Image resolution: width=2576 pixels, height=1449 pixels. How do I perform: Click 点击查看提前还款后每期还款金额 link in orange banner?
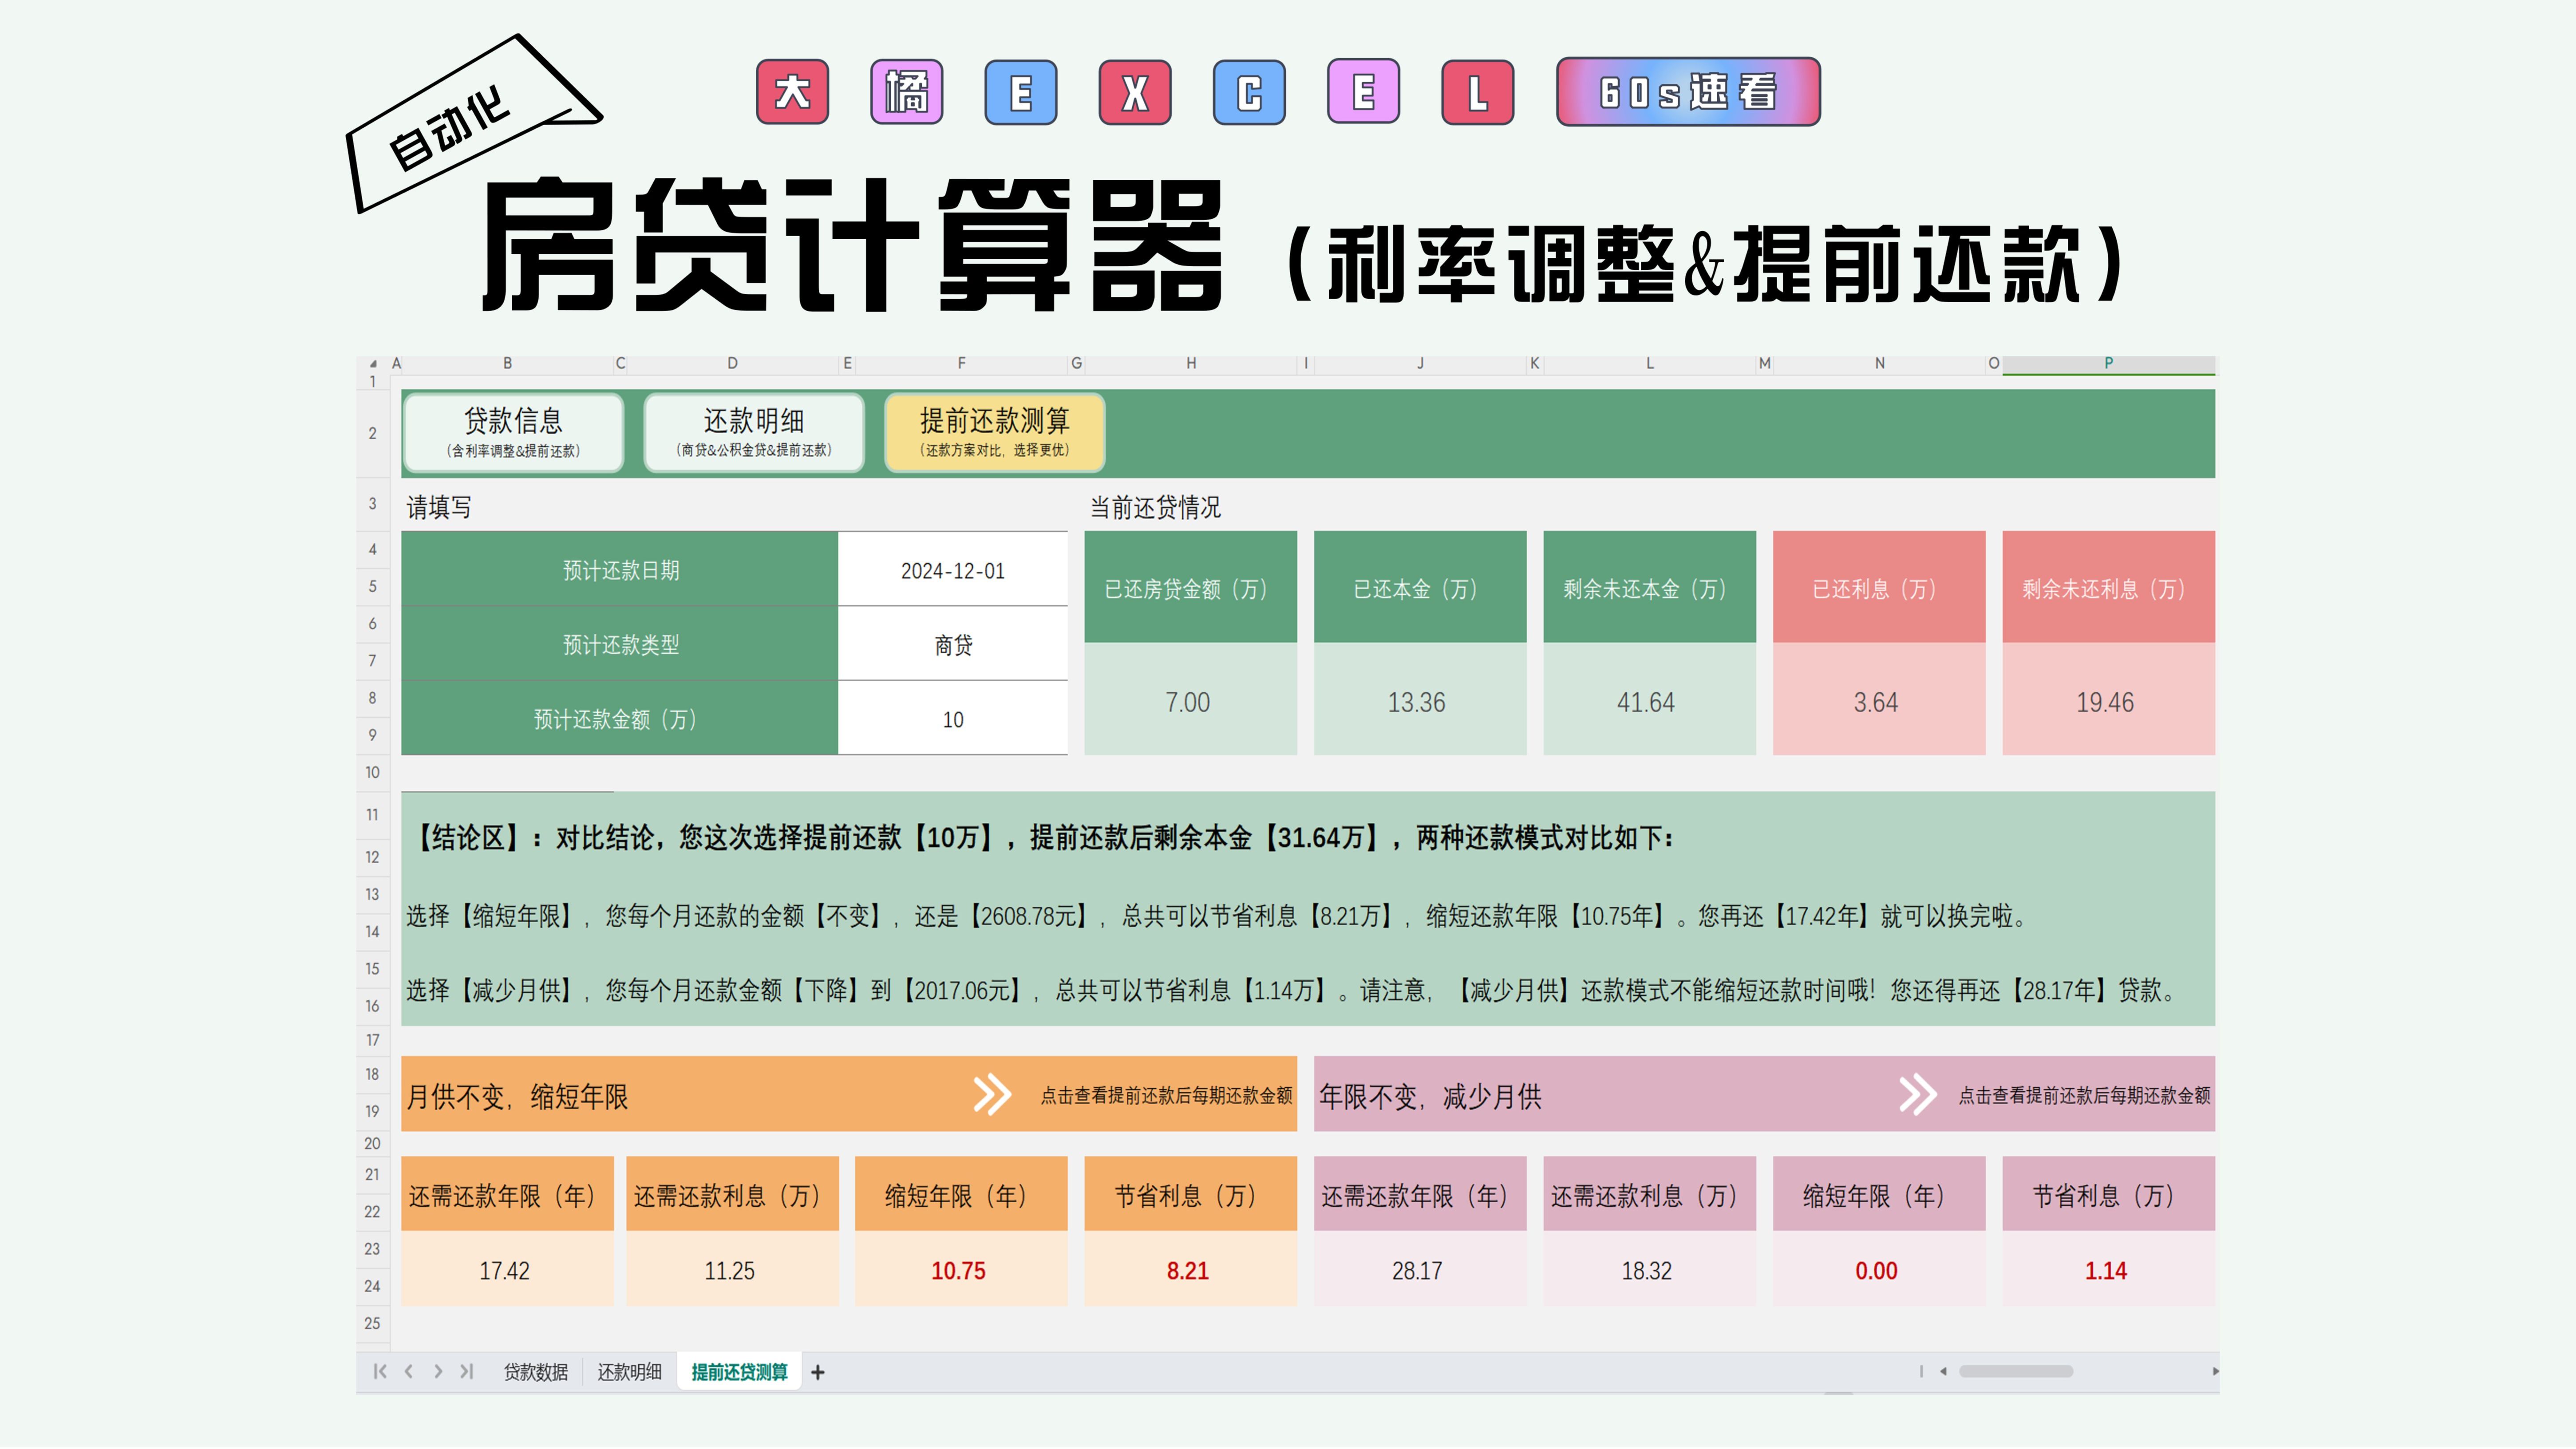pos(1166,1096)
